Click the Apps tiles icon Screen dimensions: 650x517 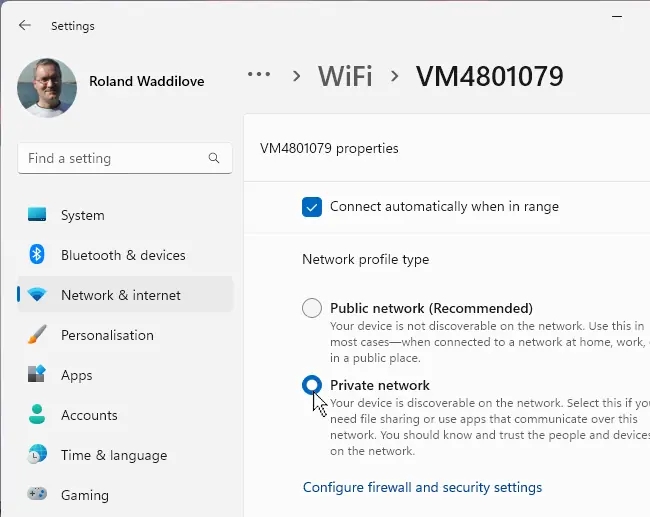tap(36, 374)
